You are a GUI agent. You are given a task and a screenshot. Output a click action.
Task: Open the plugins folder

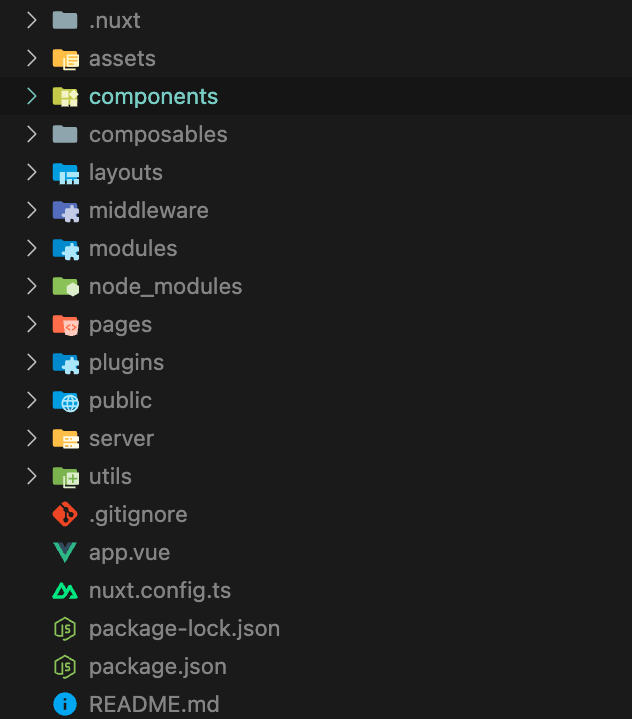126,363
